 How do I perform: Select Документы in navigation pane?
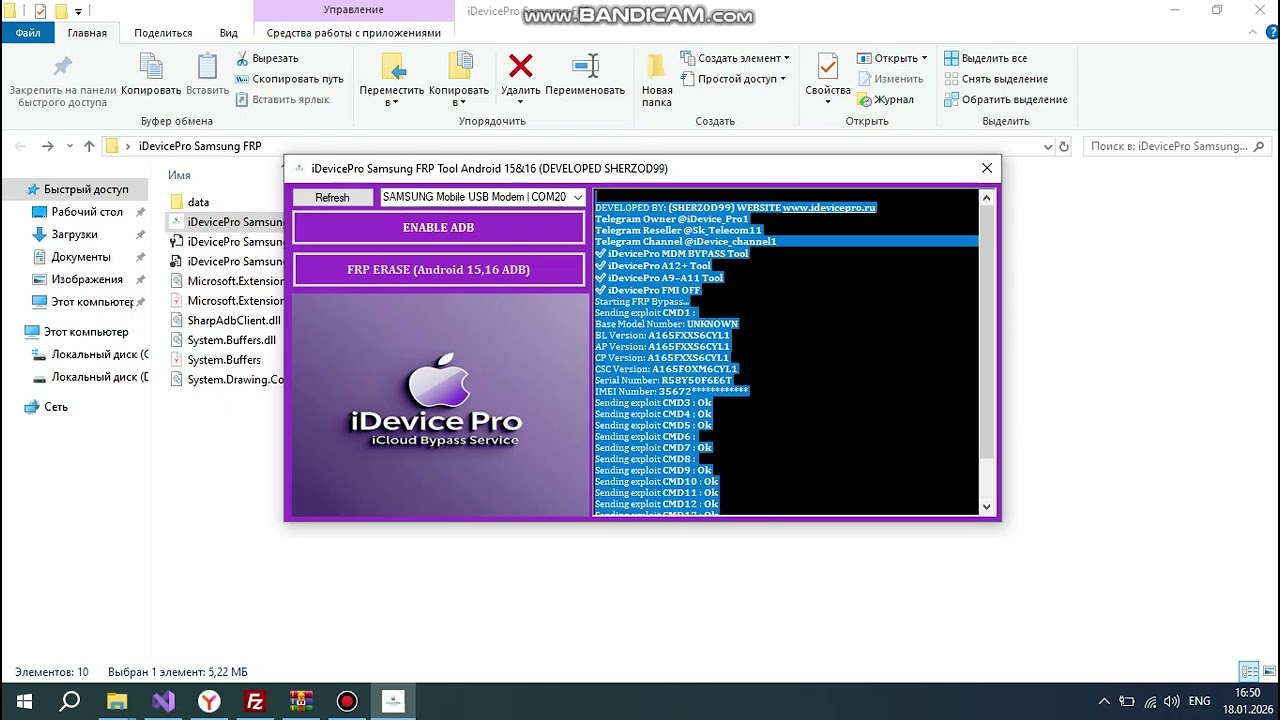(81, 257)
